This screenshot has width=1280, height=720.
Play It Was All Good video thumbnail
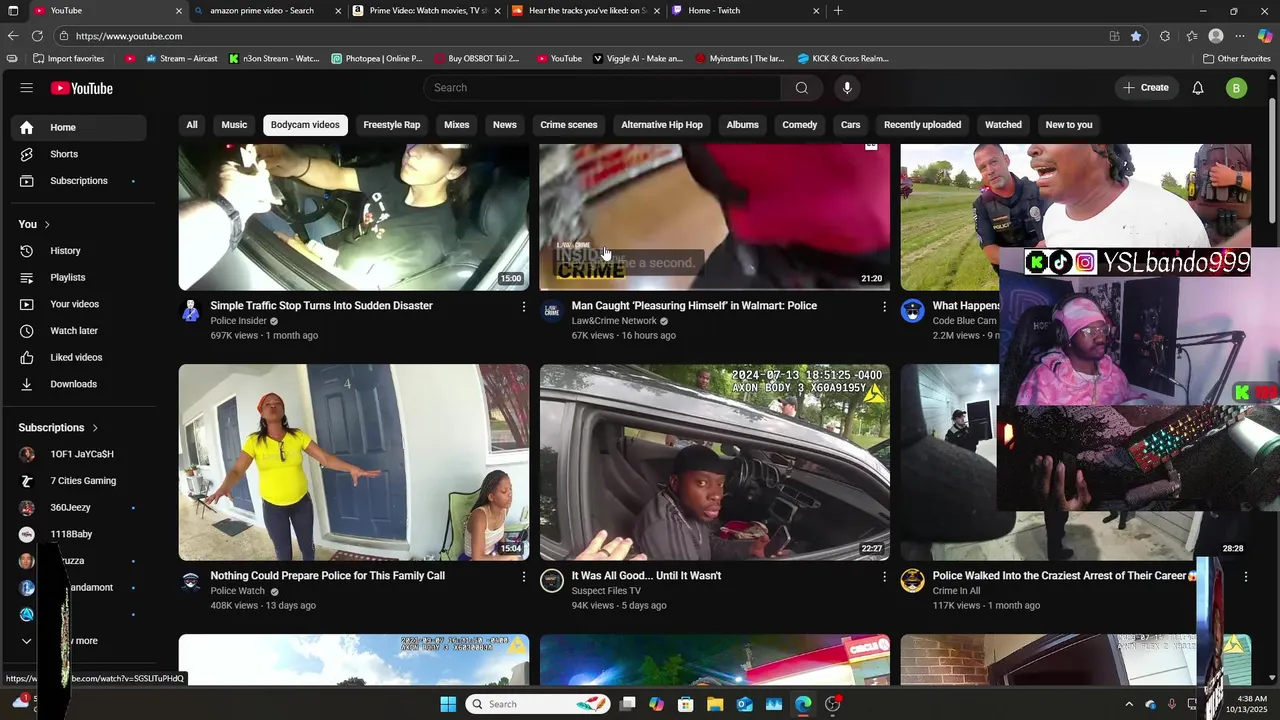(715, 462)
